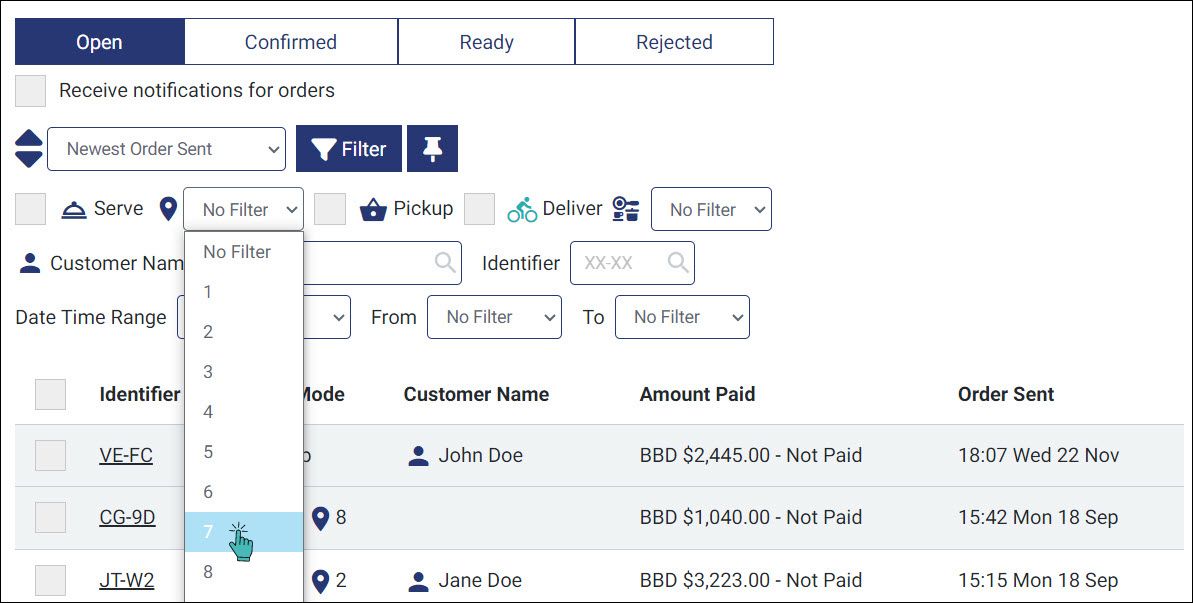Collapse the Serve table No Filter dropdown

click(243, 209)
